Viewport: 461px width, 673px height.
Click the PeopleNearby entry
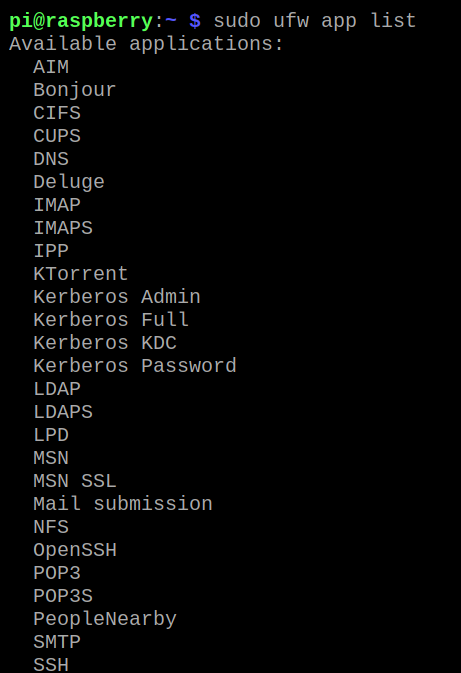point(105,619)
